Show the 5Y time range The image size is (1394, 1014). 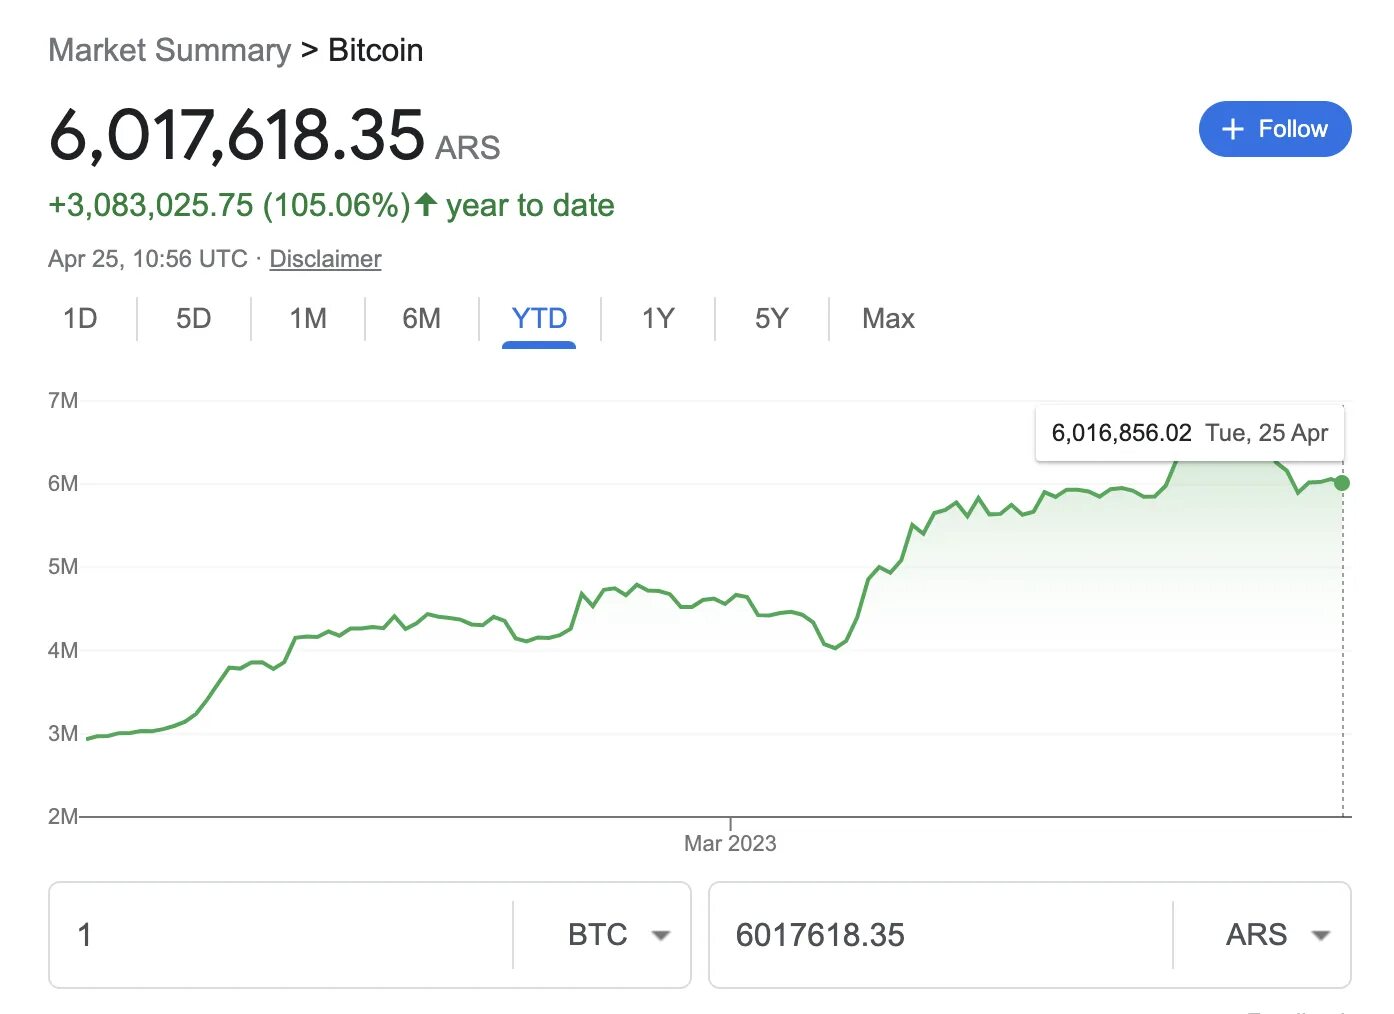(x=771, y=319)
